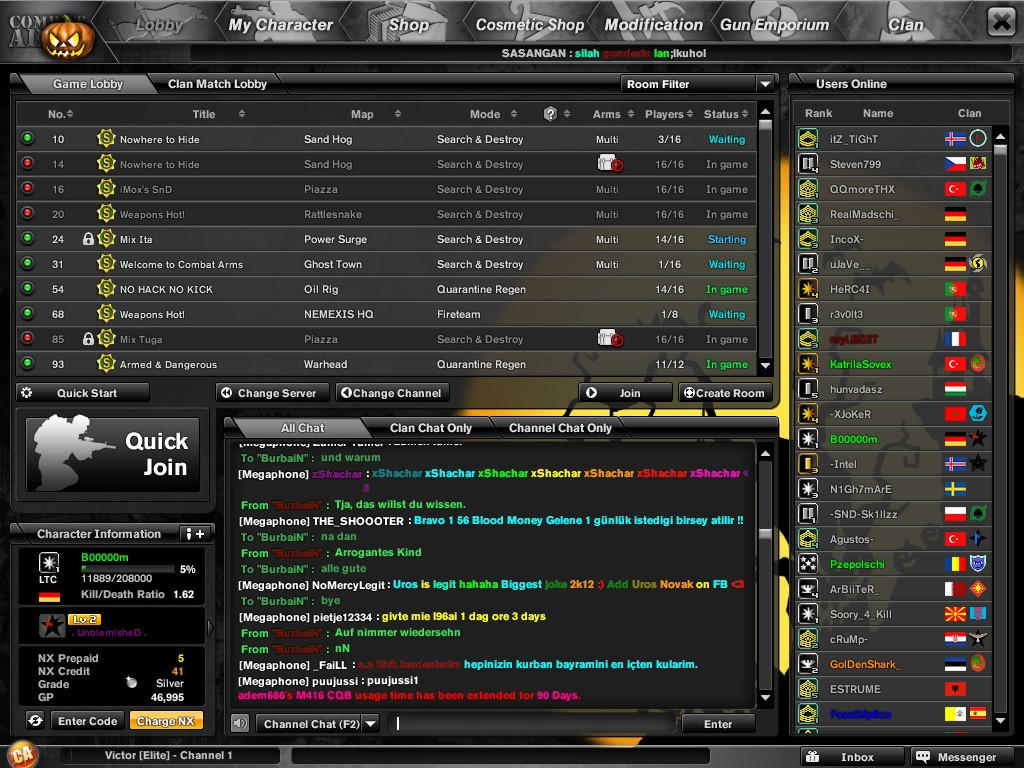The width and height of the screenshot is (1024, 768).
Task: Click the large Quick Join button
Action: [x=112, y=454]
